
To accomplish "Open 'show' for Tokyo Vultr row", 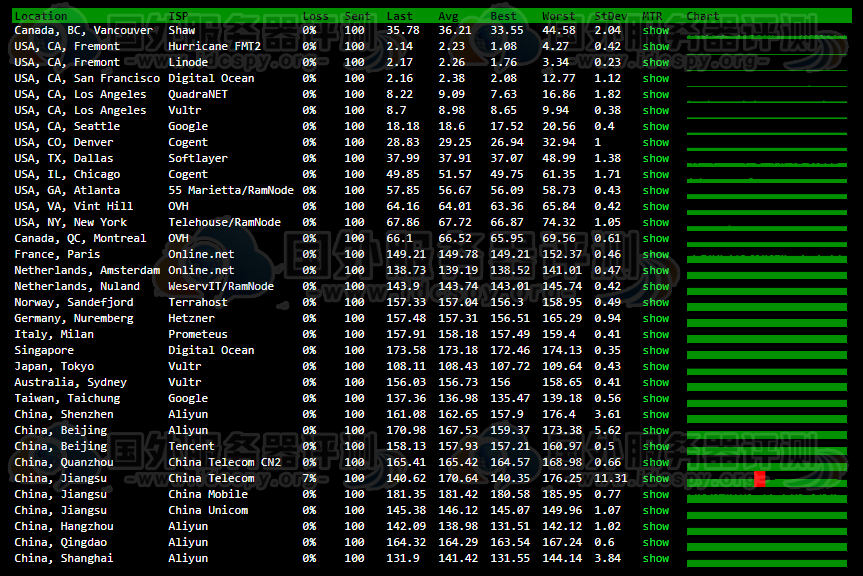I will pos(656,365).
